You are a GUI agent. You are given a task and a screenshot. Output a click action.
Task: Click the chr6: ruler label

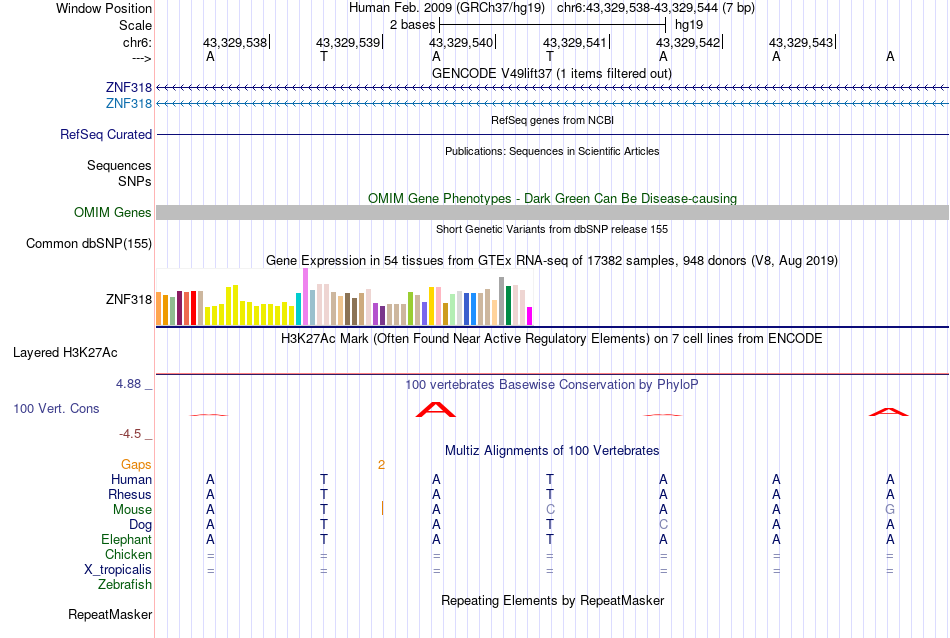pyautogui.click(x=138, y=42)
